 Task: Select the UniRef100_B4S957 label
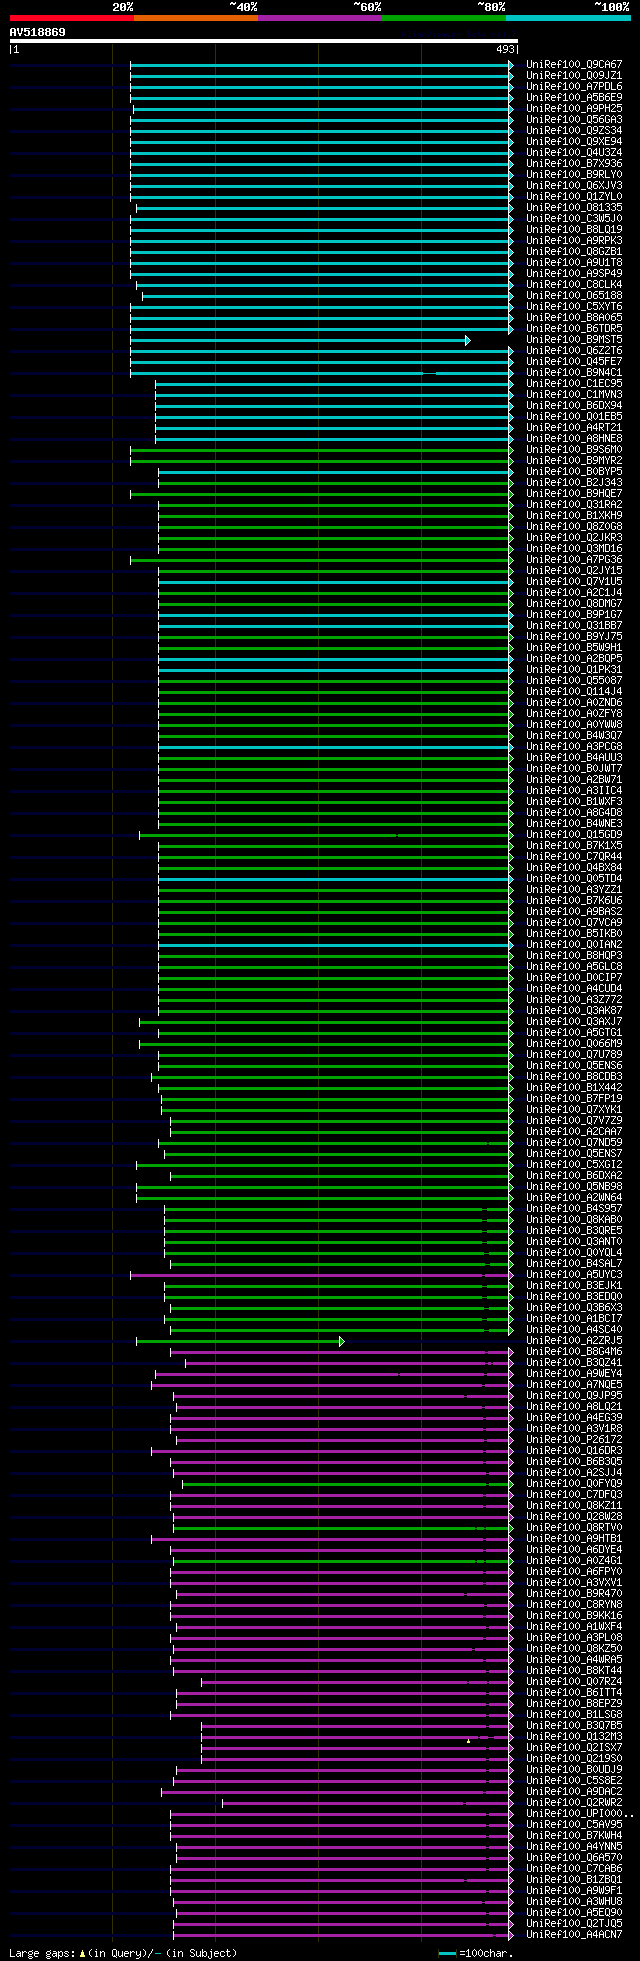[574, 1209]
